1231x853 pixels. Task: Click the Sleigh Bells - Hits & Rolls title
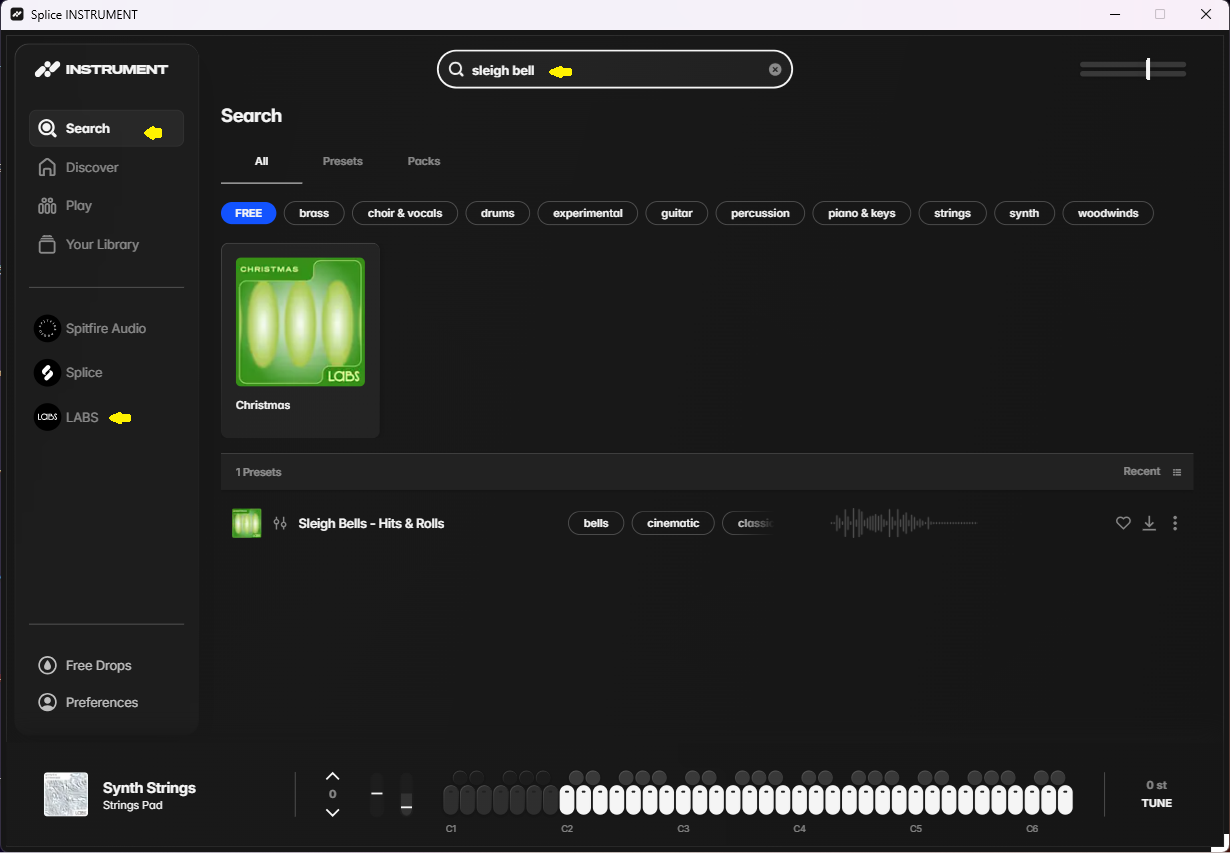[x=371, y=523]
